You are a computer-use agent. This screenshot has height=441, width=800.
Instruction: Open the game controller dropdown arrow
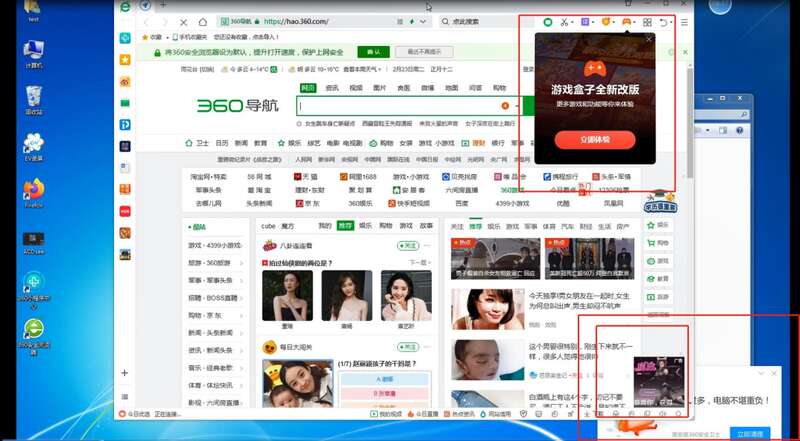(635, 22)
